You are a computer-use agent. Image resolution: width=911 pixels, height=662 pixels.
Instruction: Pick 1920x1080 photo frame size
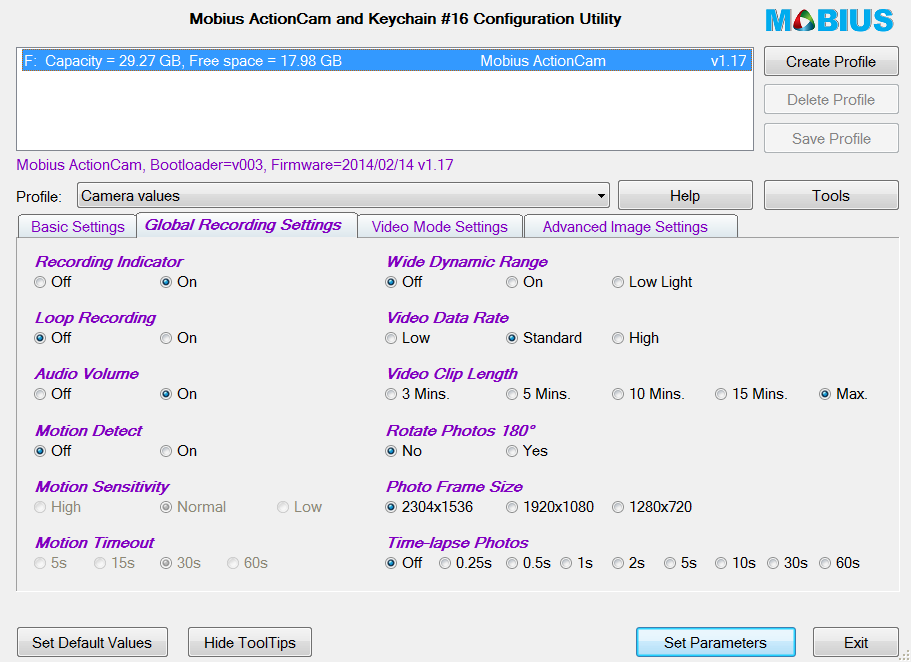tap(550, 507)
